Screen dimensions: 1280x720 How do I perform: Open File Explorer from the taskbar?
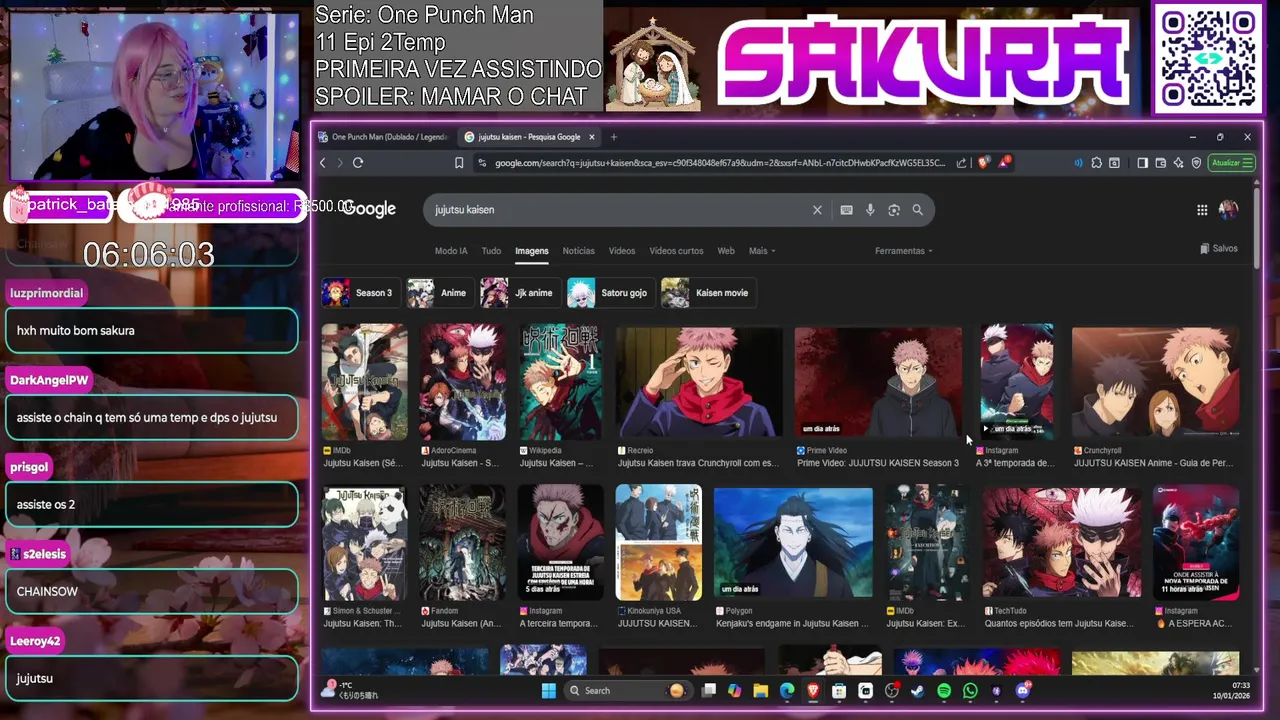[x=761, y=691]
